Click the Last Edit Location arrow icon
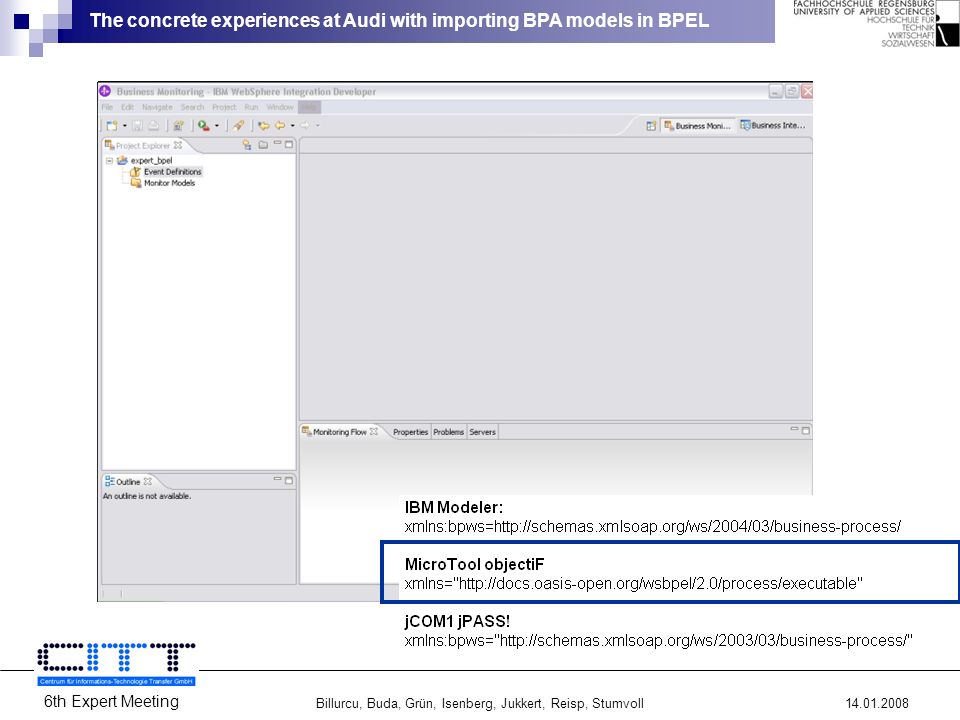 [x=264, y=126]
